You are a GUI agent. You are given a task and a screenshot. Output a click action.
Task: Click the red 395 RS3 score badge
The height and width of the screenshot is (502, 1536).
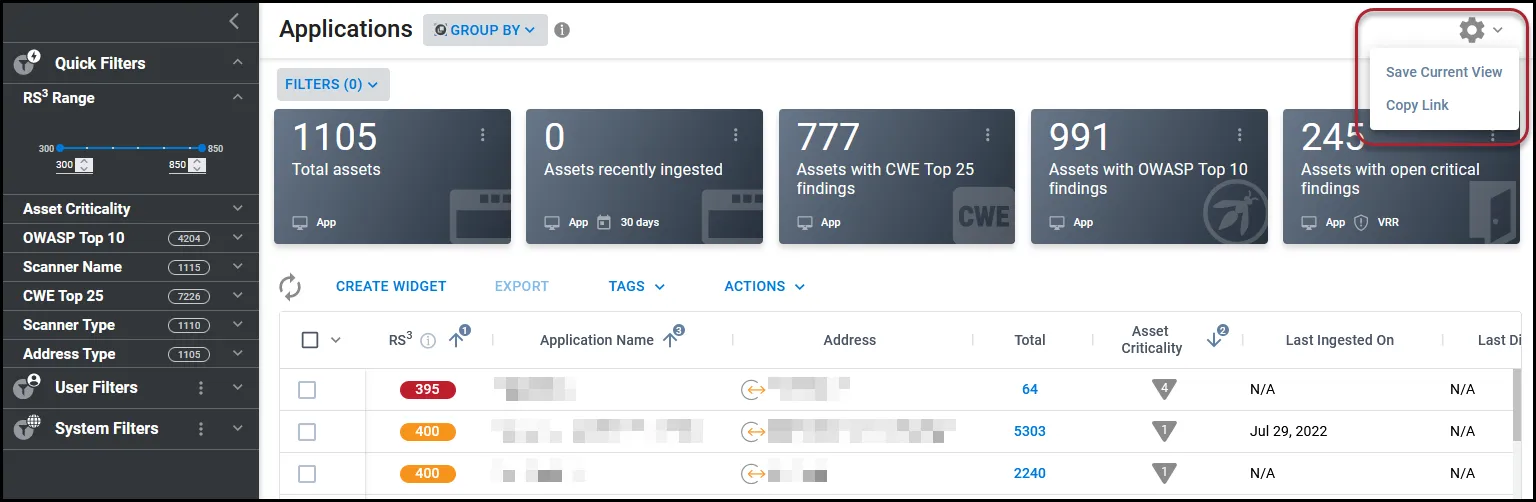point(428,390)
